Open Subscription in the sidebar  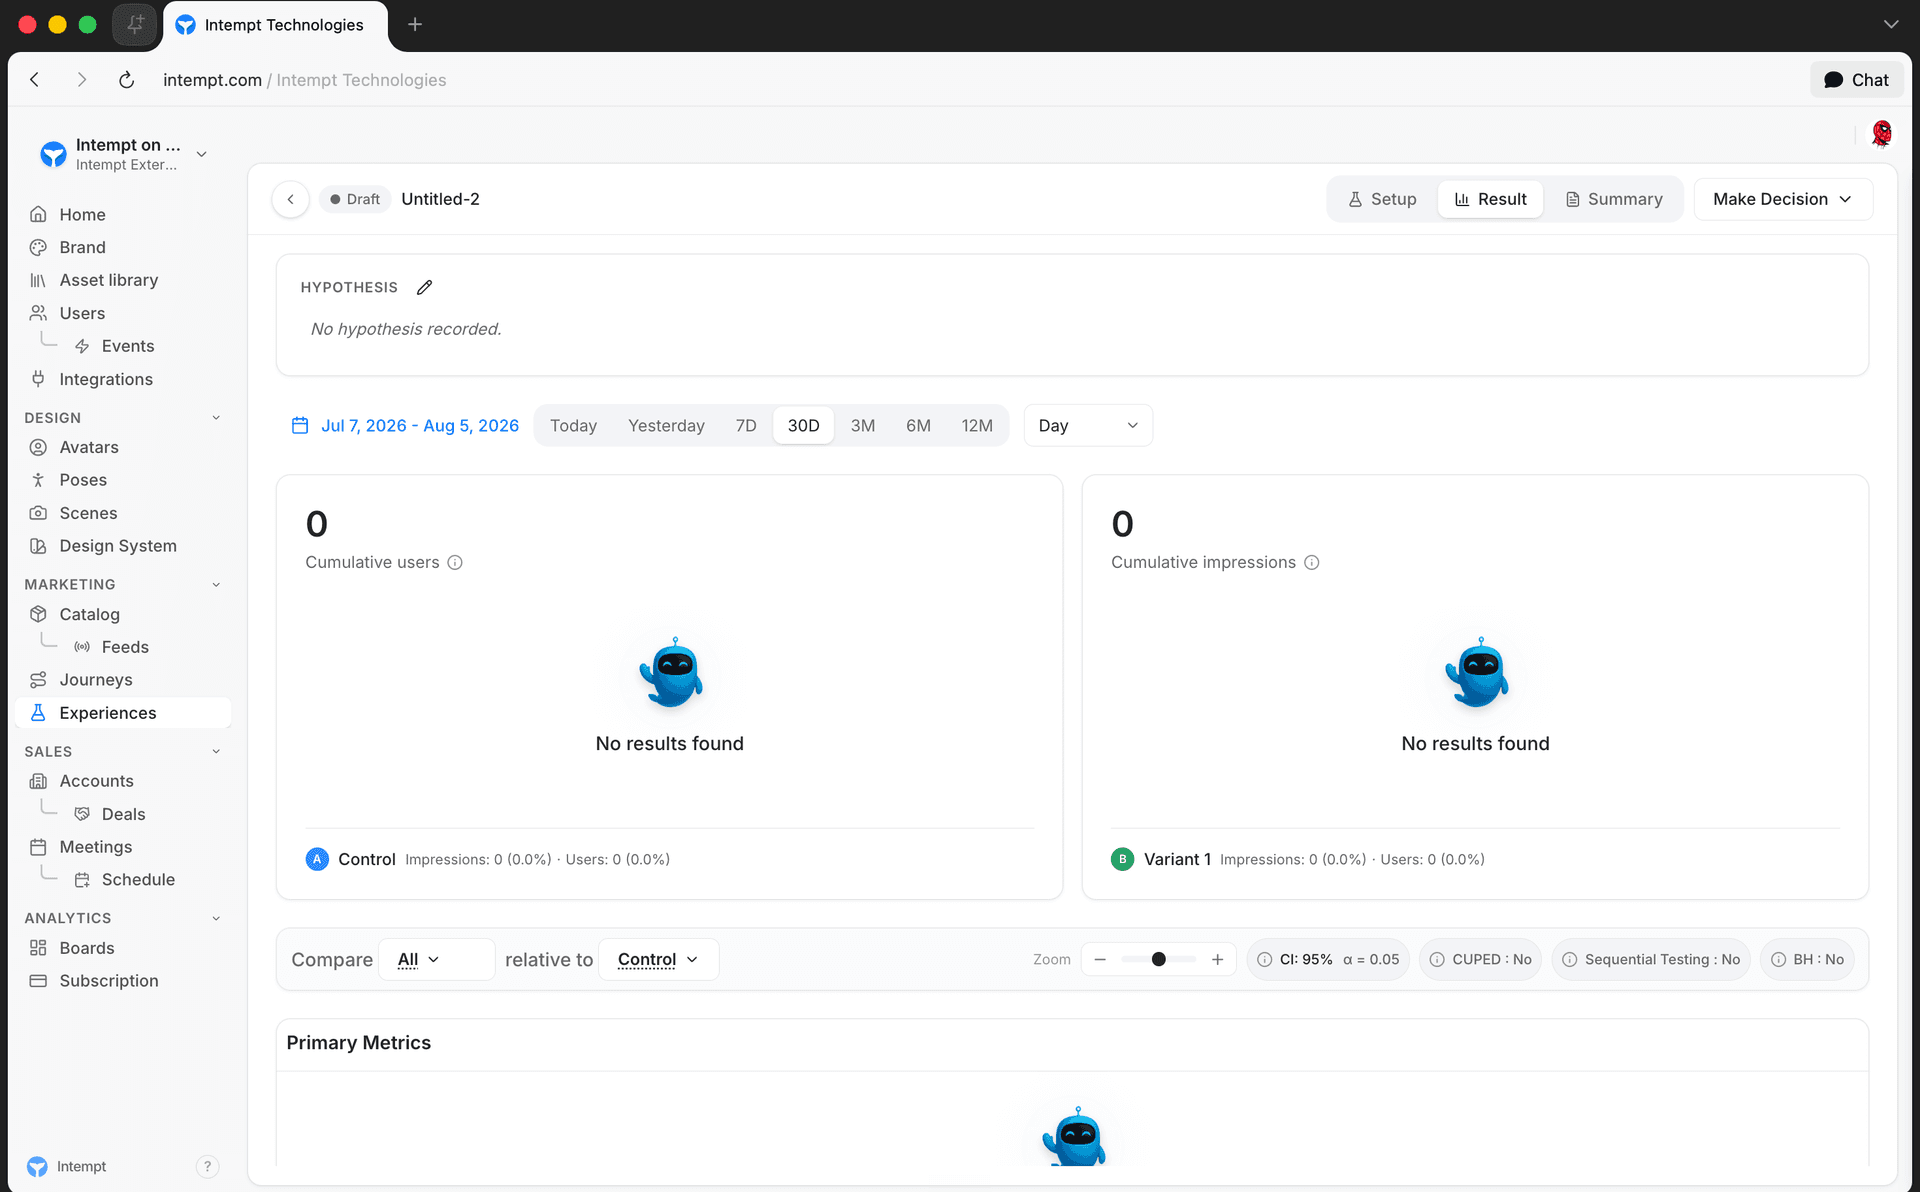[x=123, y=981]
